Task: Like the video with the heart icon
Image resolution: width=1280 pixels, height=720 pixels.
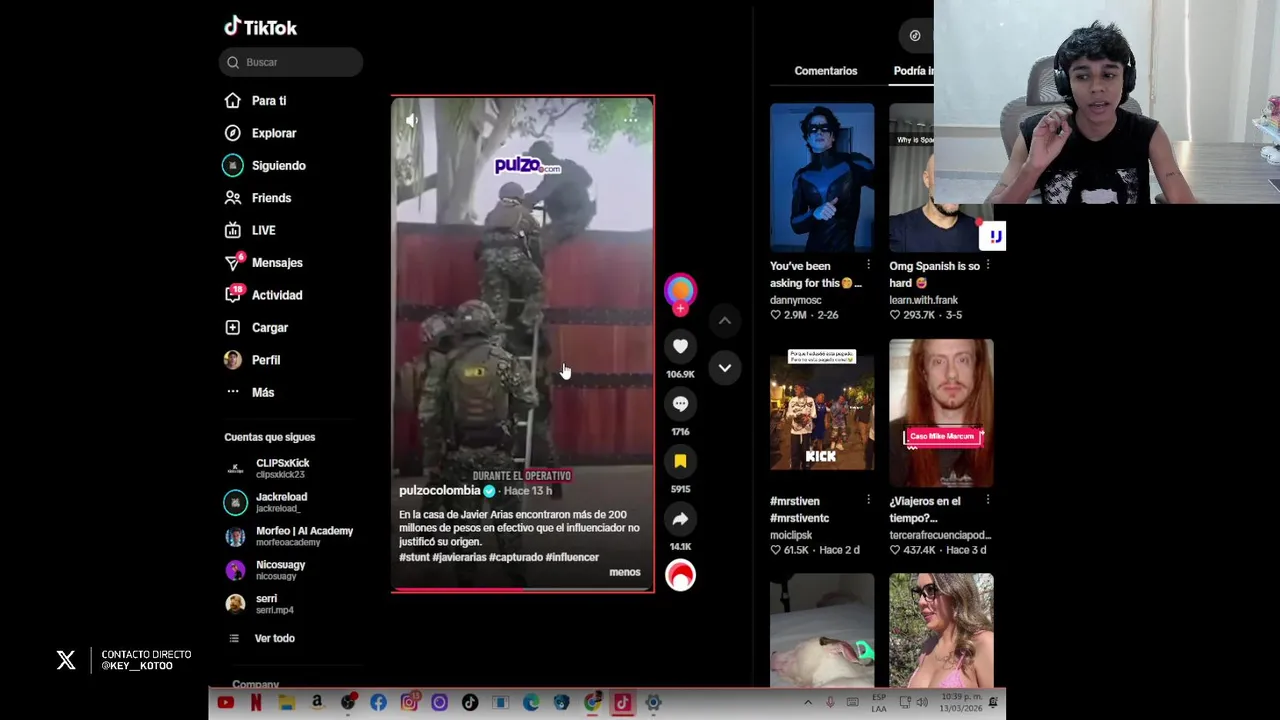Action: pyautogui.click(x=680, y=346)
